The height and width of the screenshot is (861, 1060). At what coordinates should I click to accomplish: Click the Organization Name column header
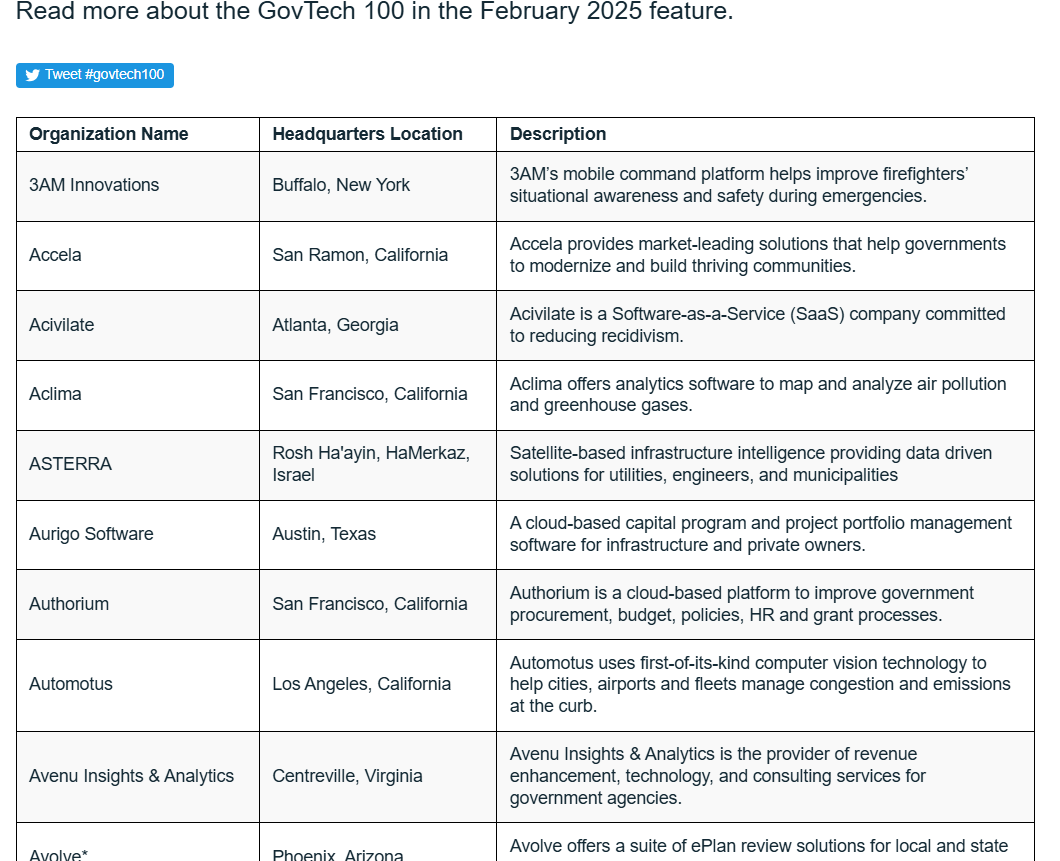[x=138, y=134]
